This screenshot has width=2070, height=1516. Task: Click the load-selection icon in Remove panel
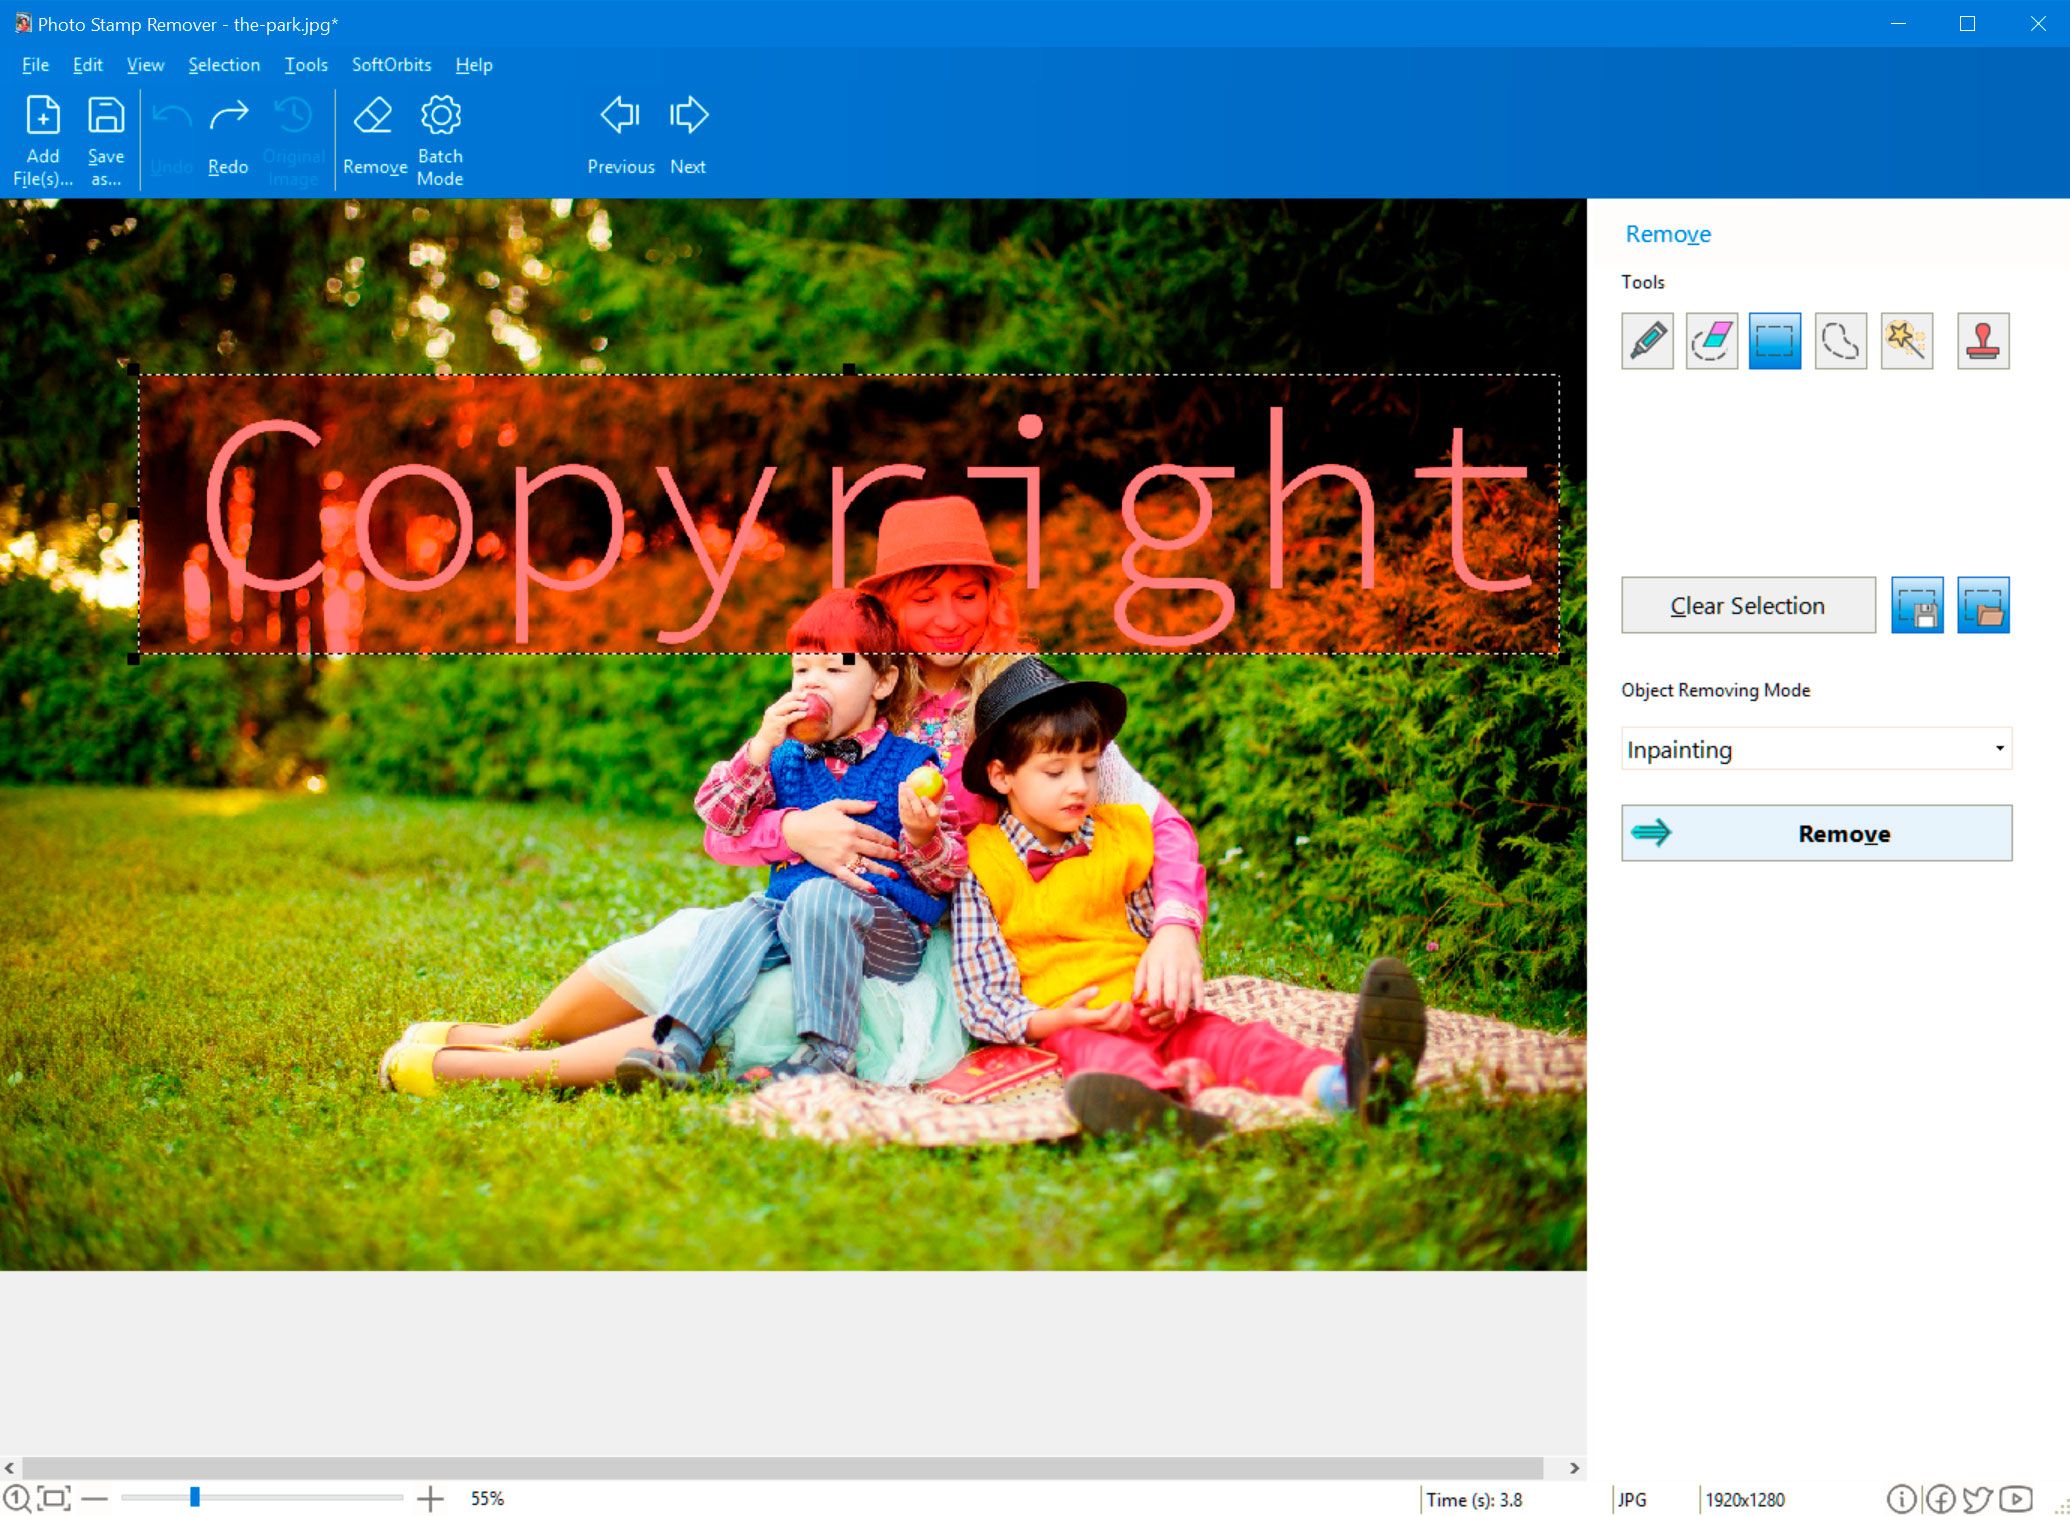pos(1980,606)
